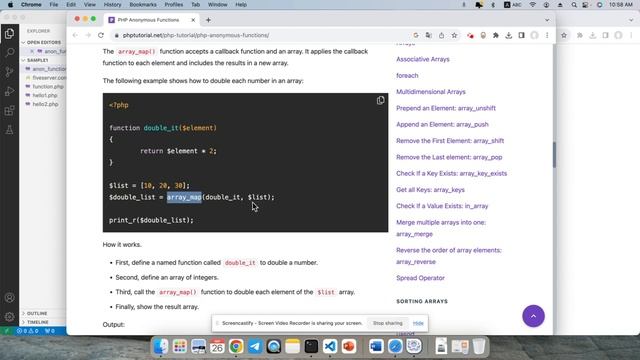This screenshot has height=360, width=640.
Task: Open Check If a Key Exists link
Action: [451, 173]
